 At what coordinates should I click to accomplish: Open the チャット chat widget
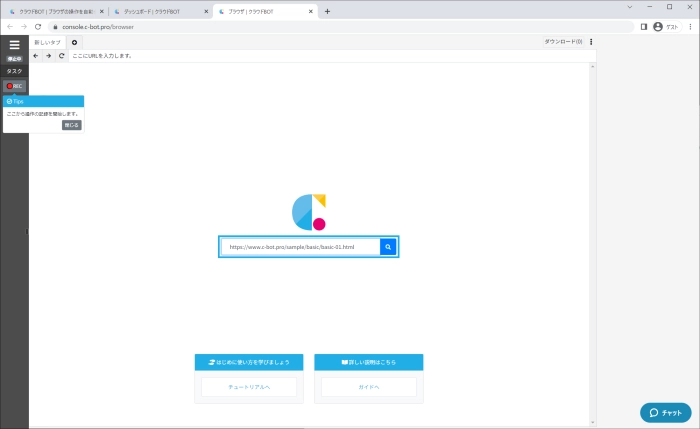pyautogui.click(x=665, y=412)
